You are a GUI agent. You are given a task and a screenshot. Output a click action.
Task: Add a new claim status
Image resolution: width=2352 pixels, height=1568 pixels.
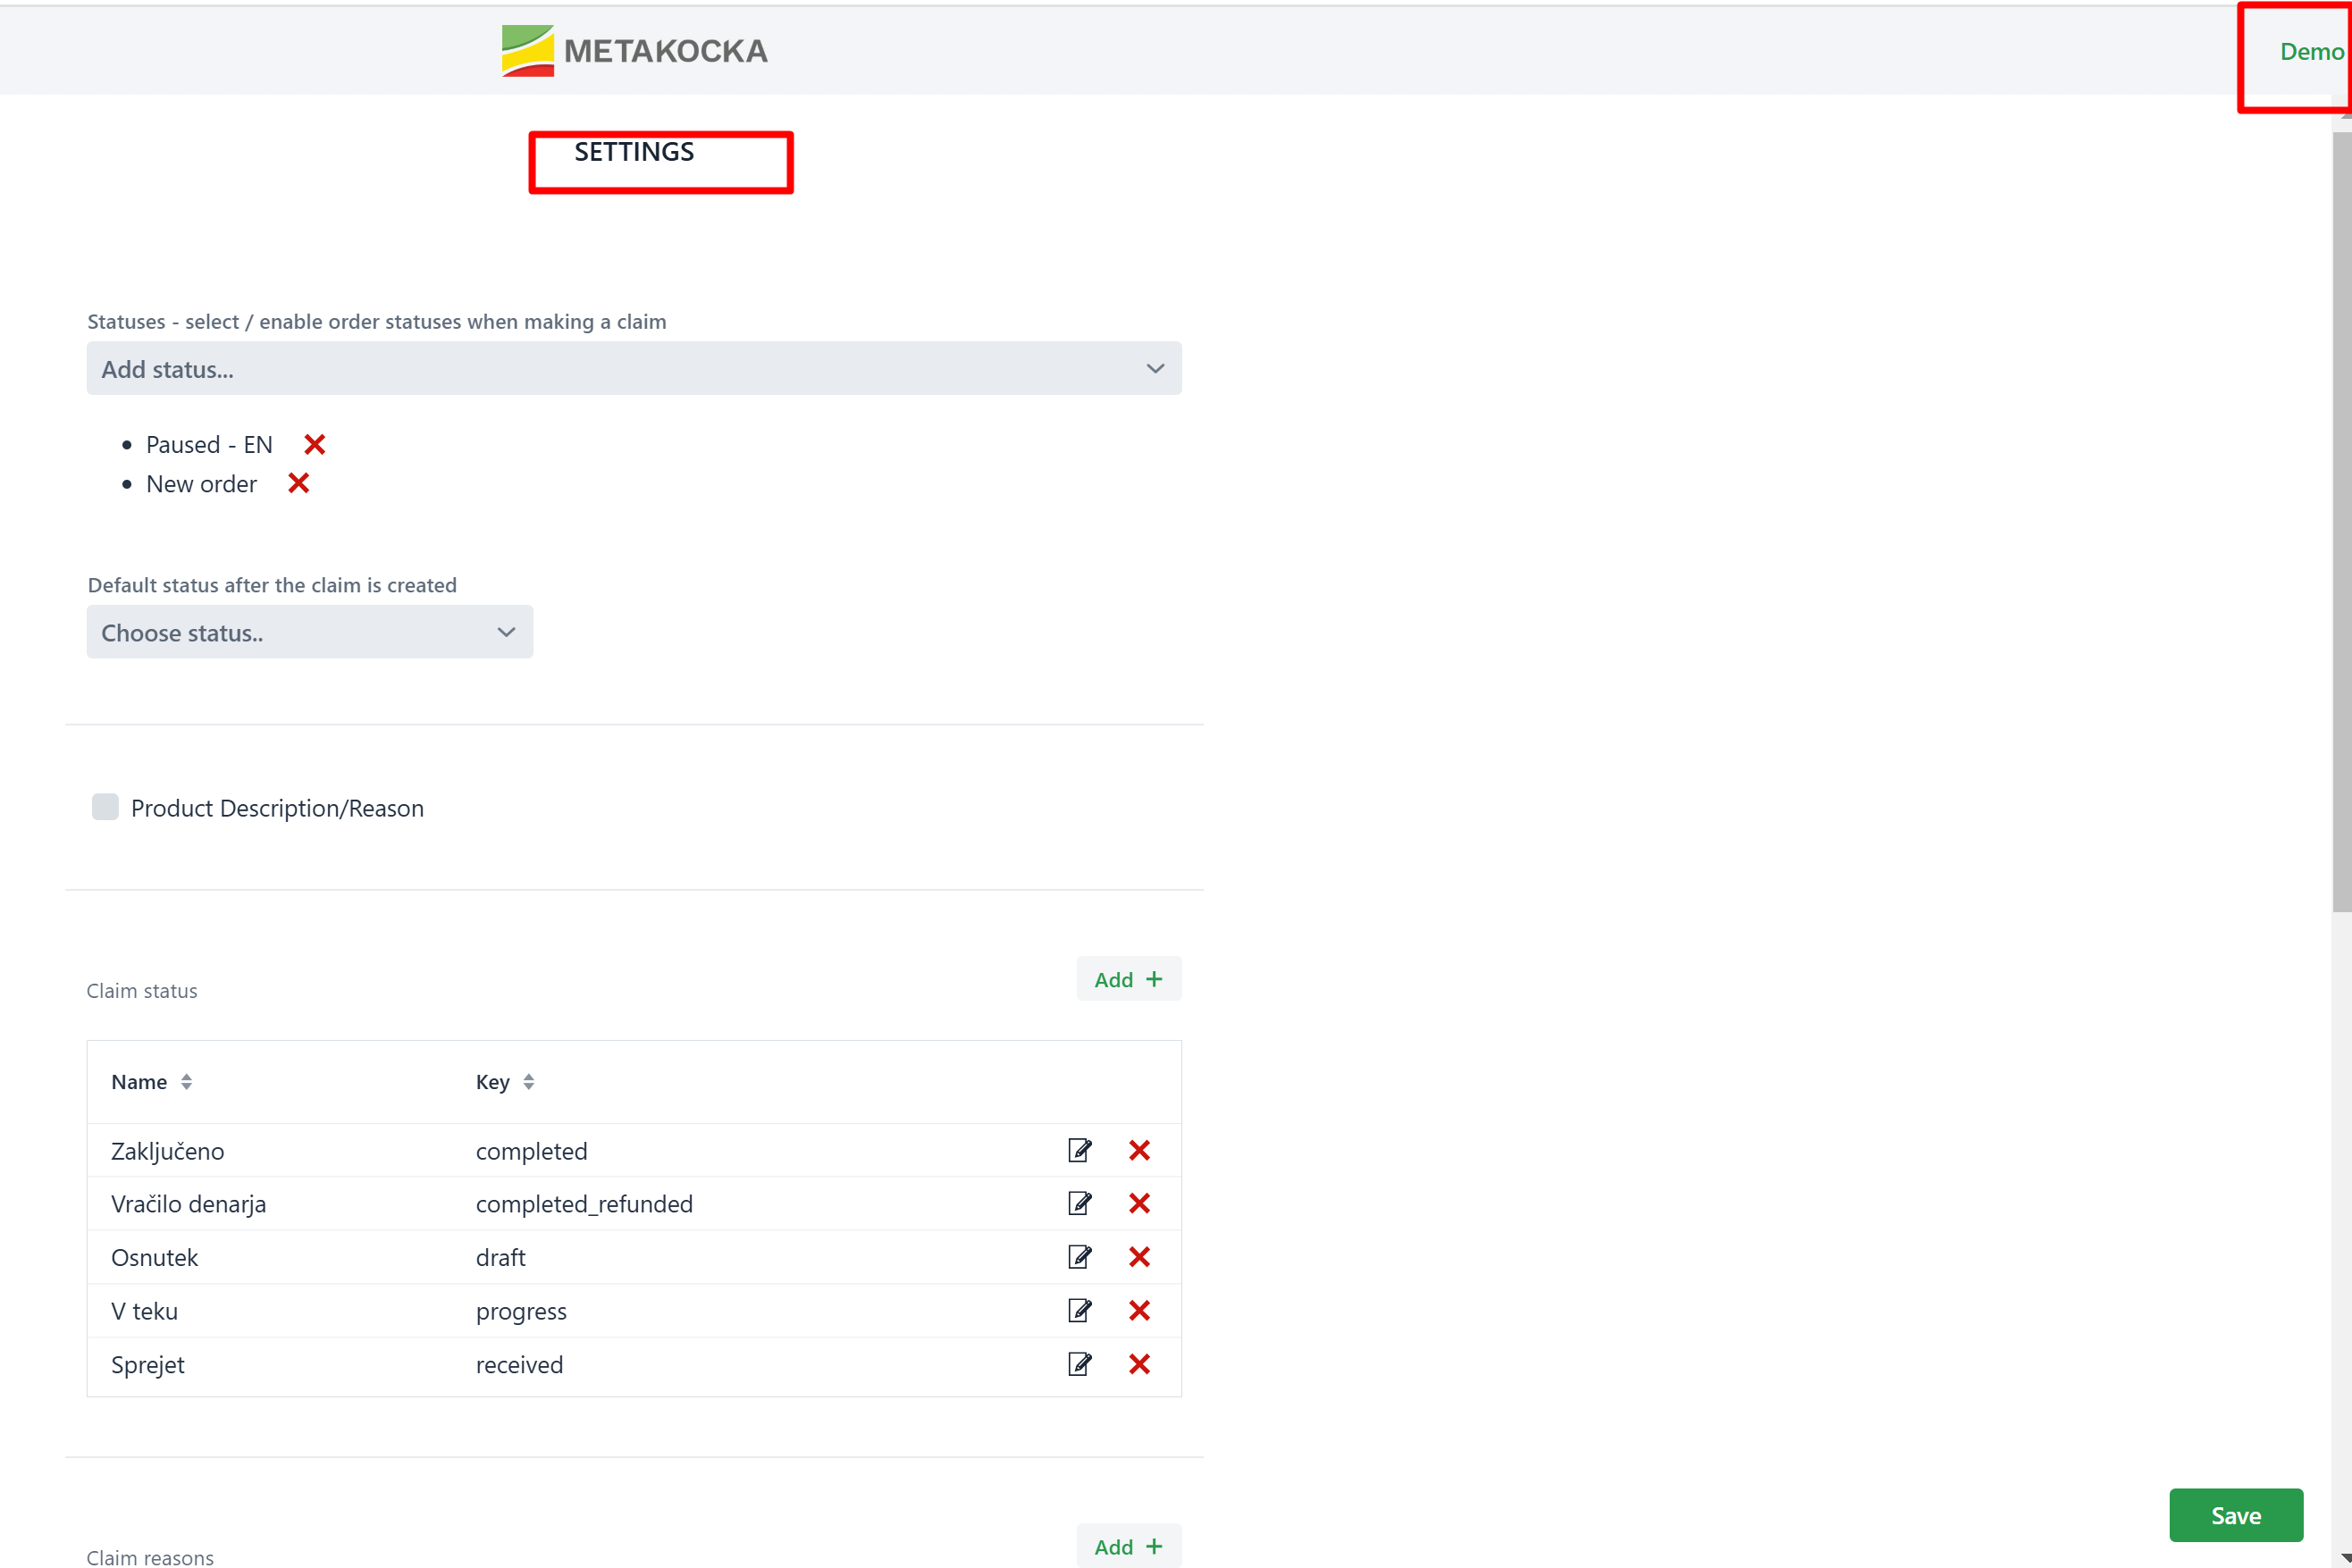[x=1128, y=979]
